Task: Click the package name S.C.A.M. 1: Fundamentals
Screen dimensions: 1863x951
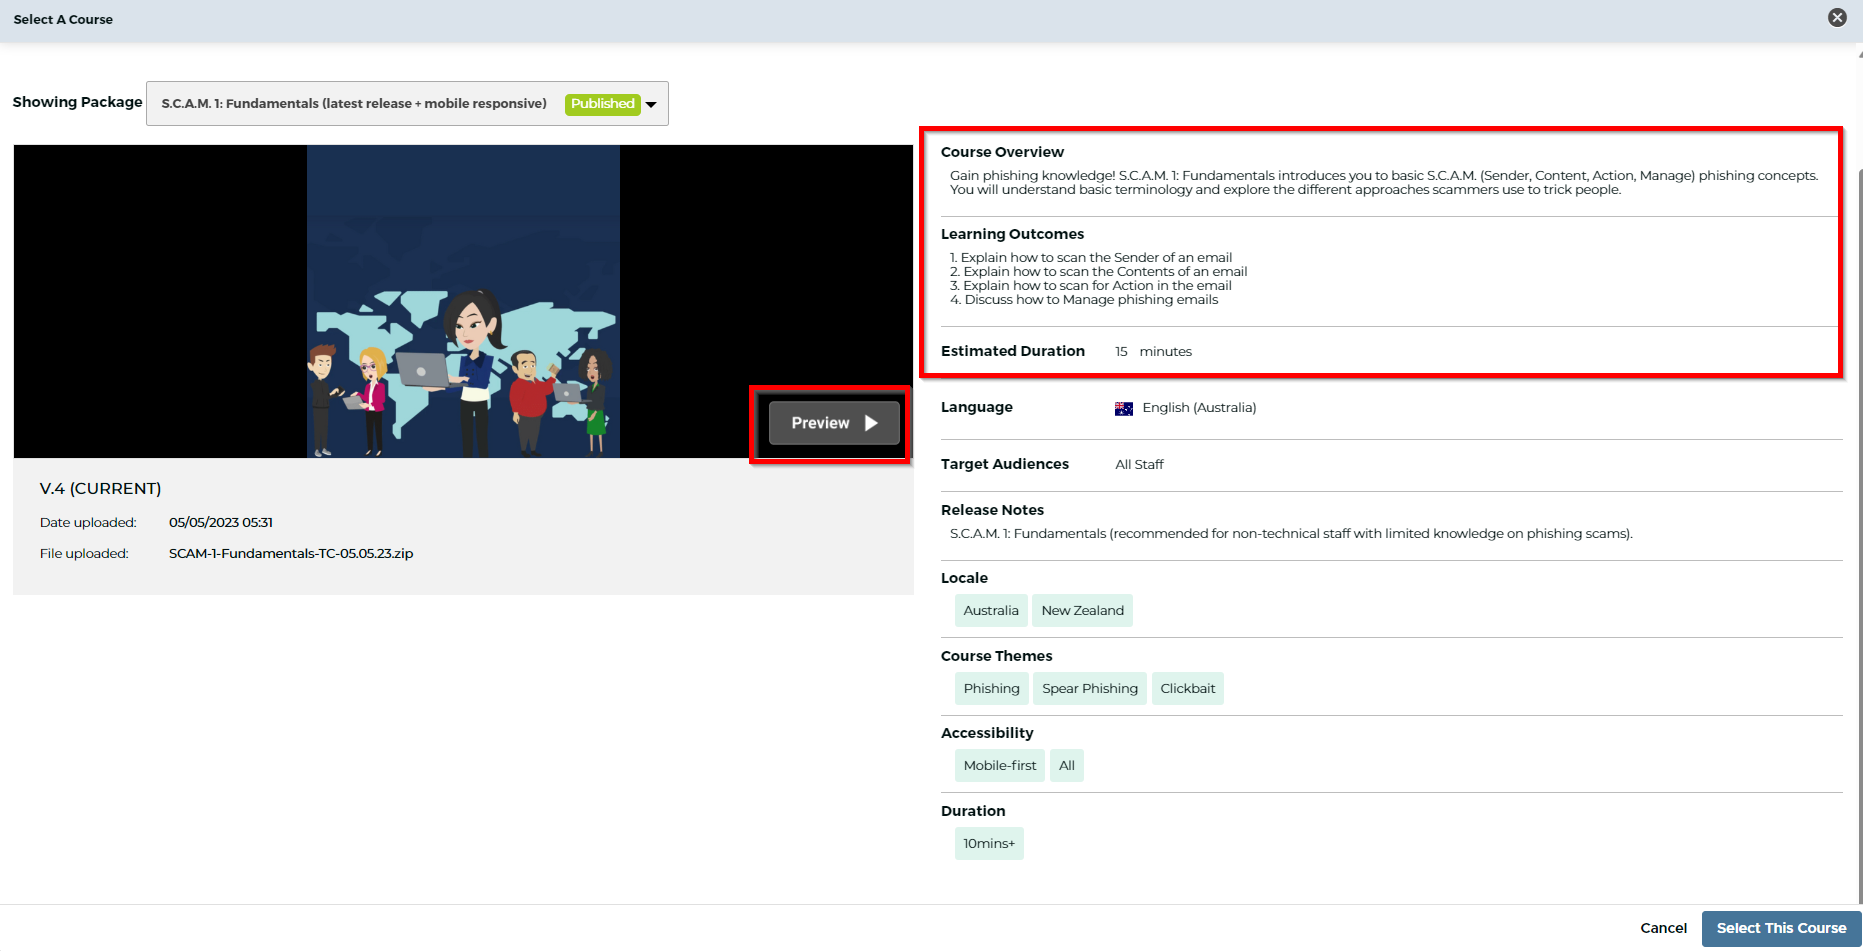Action: pos(354,104)
